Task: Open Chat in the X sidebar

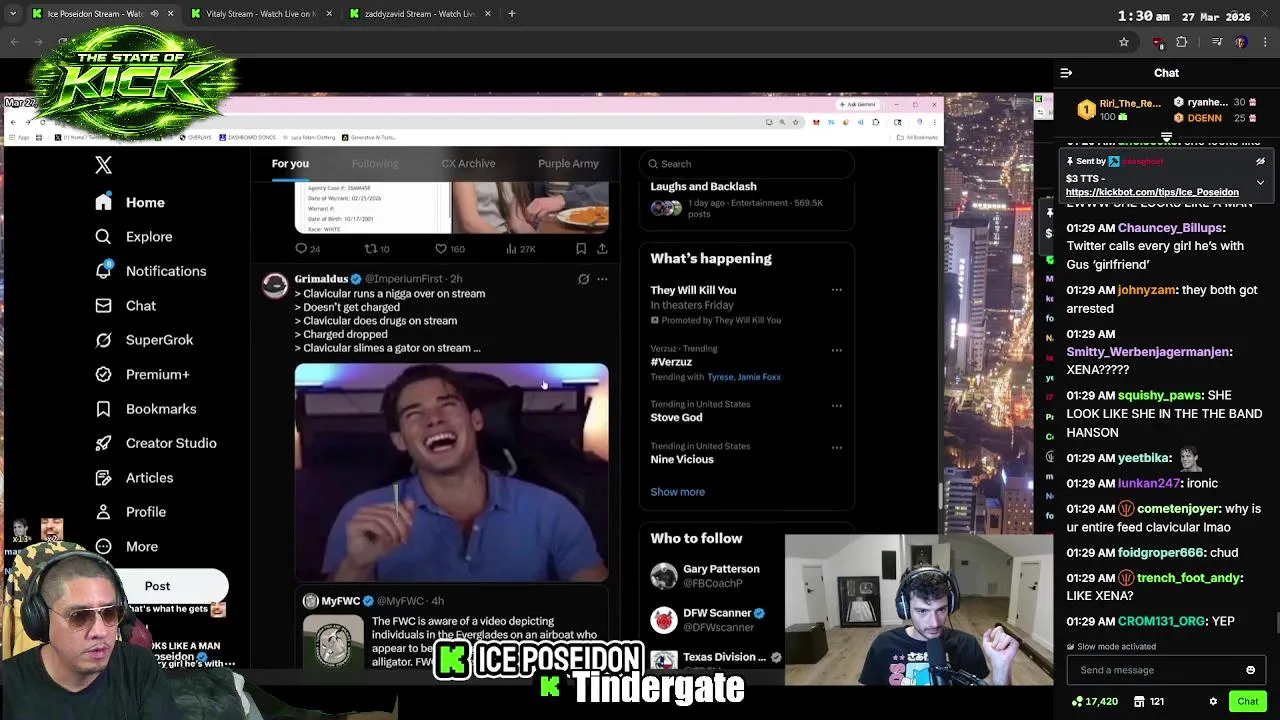Action: point(126,306)
